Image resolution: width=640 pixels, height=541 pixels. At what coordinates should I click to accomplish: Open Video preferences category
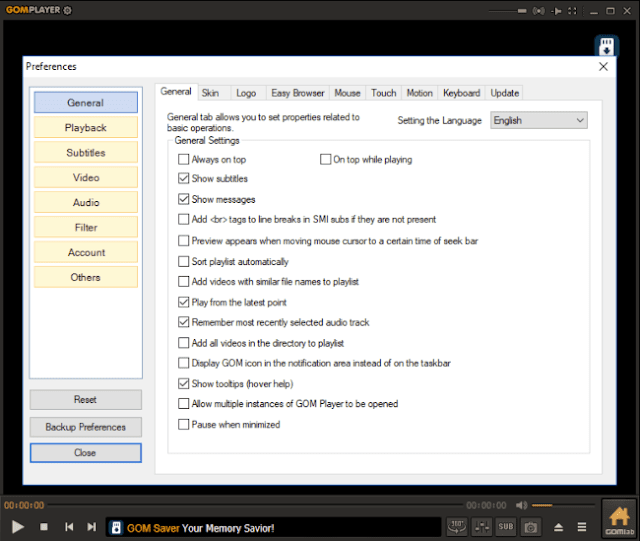click(86, 178)
